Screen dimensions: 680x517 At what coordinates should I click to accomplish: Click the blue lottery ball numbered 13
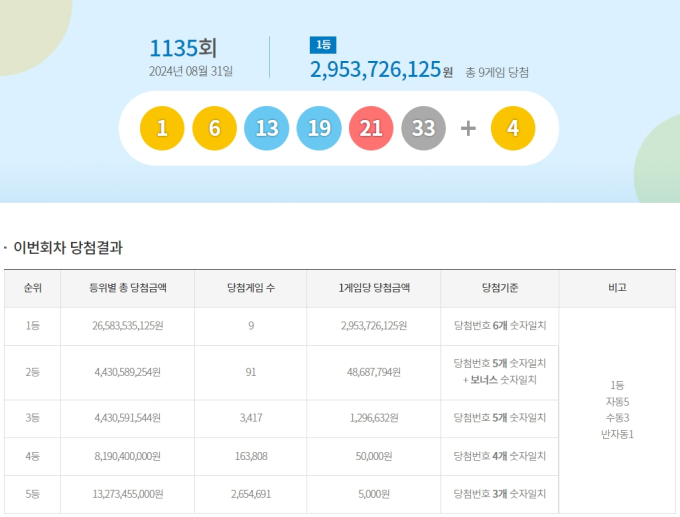[267, 128]
